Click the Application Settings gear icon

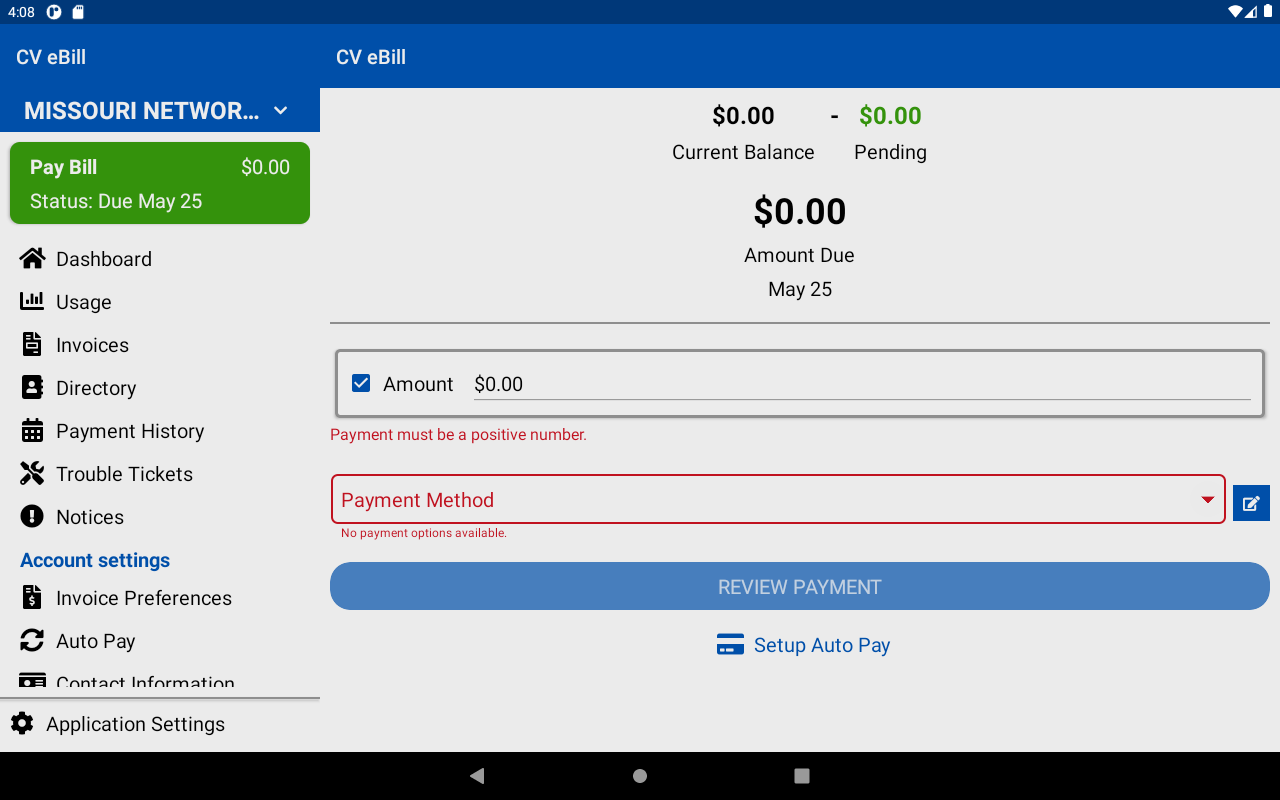tap(22, 724)
